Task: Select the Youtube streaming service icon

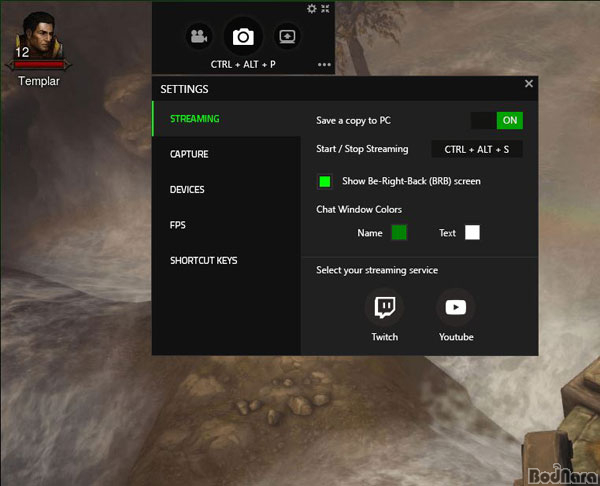Action: pyautogui.click(x=455, y=307)
